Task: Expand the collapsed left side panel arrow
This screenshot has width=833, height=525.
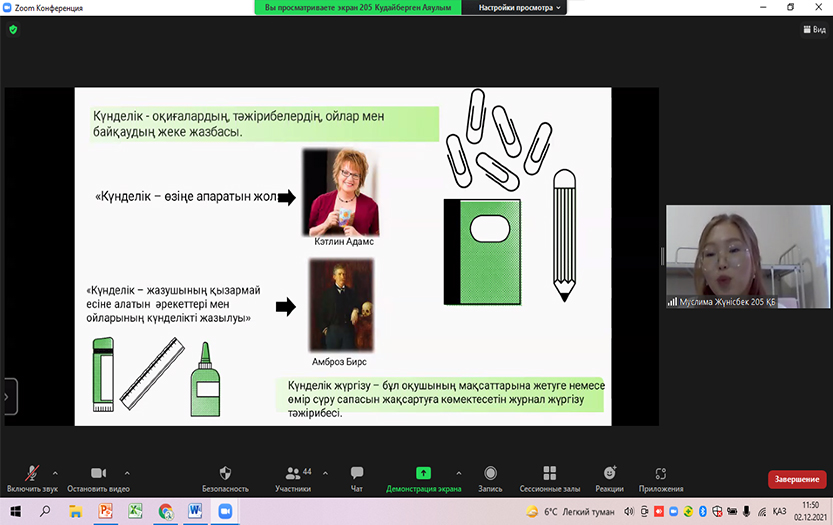Action: (8, 396)
